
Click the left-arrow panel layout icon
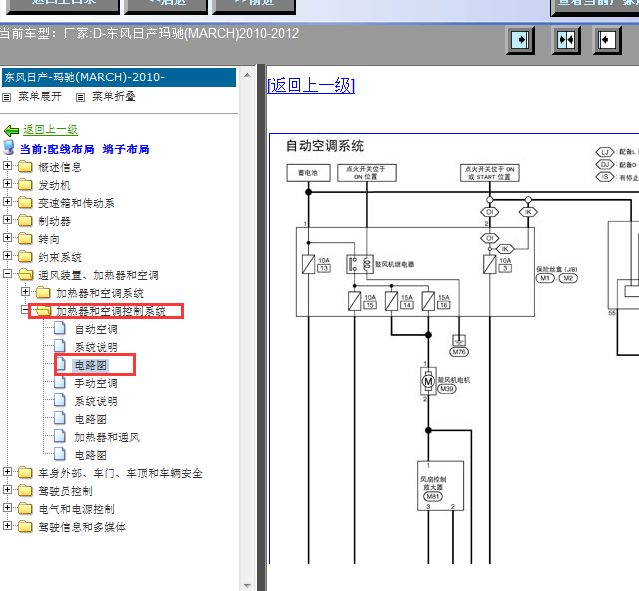(607, 40)
